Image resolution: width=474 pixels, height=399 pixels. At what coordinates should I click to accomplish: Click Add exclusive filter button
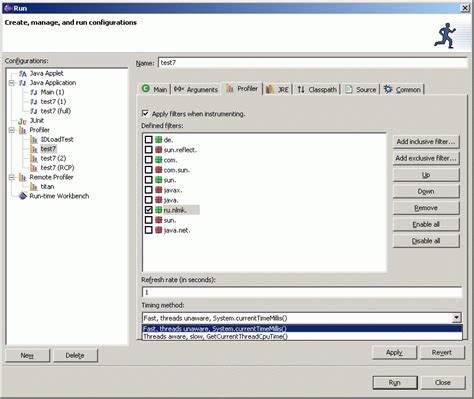426,158
